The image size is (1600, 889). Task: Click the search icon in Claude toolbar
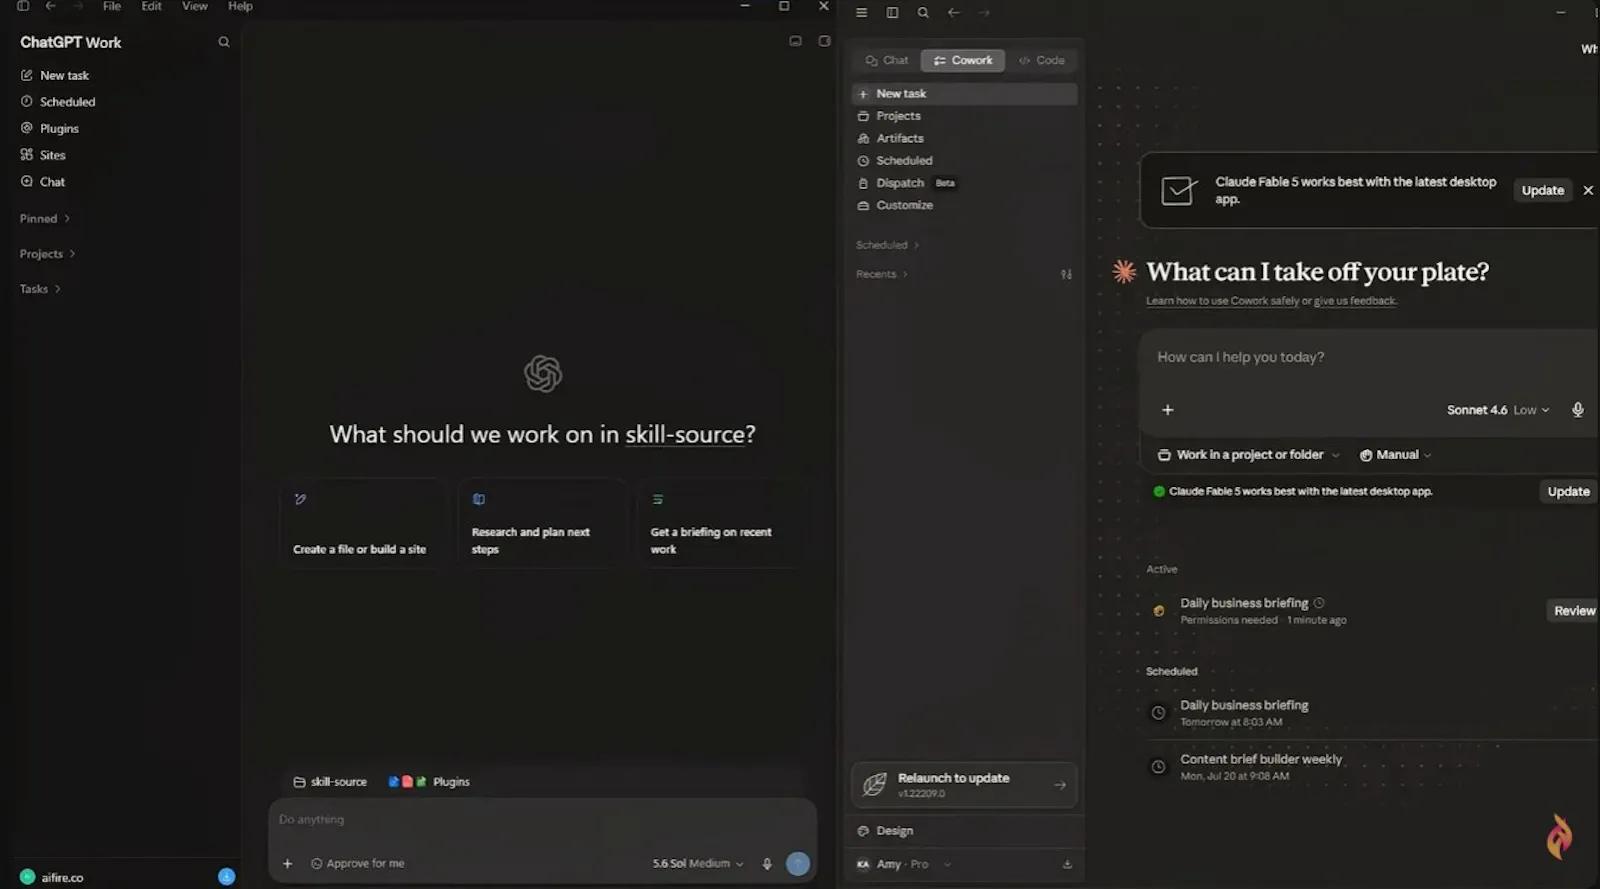coord(923,13)
